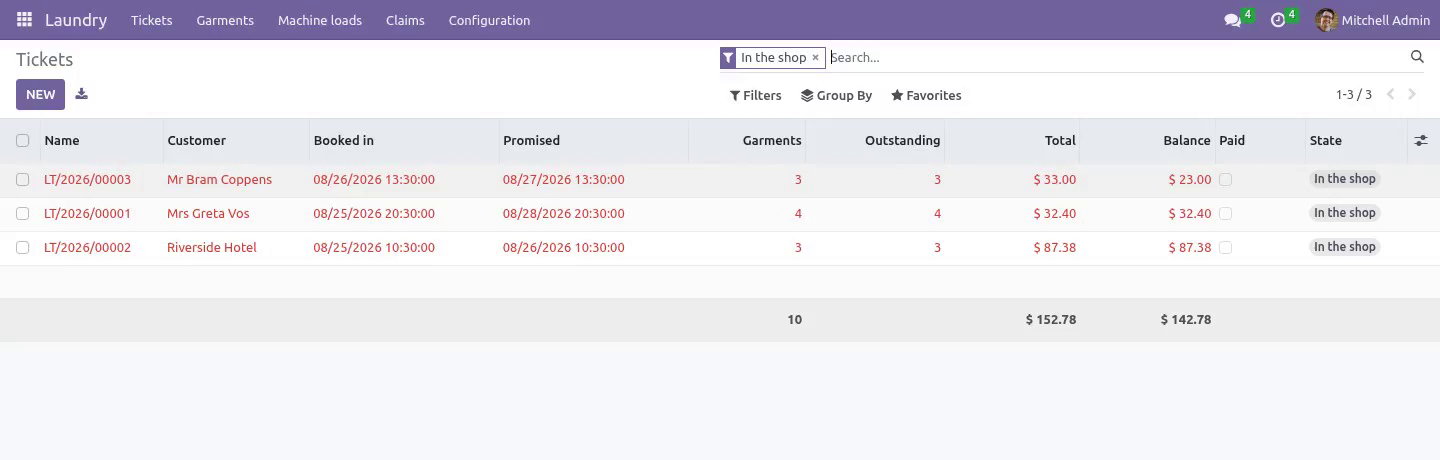1440x460 pixels.
Task: Go to previous page arrow
Action: 1390,95
